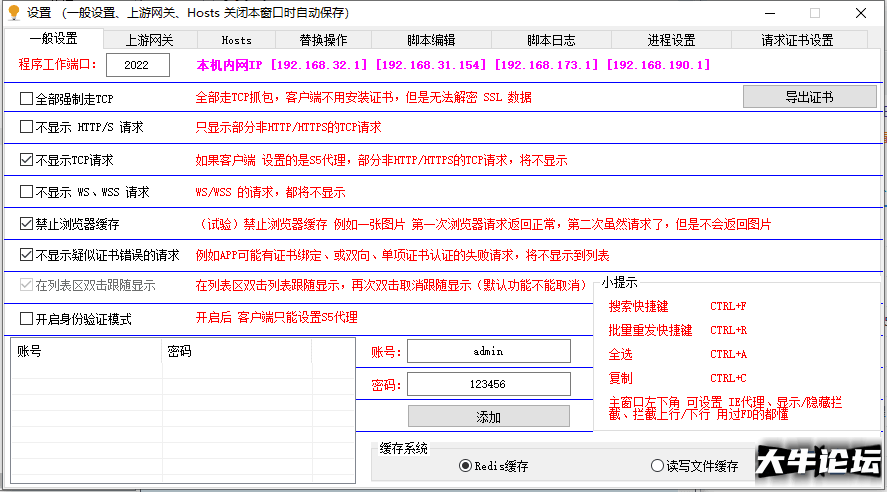
Task: Click the IP text 192.168.173.1
Action: coord(546,65)
